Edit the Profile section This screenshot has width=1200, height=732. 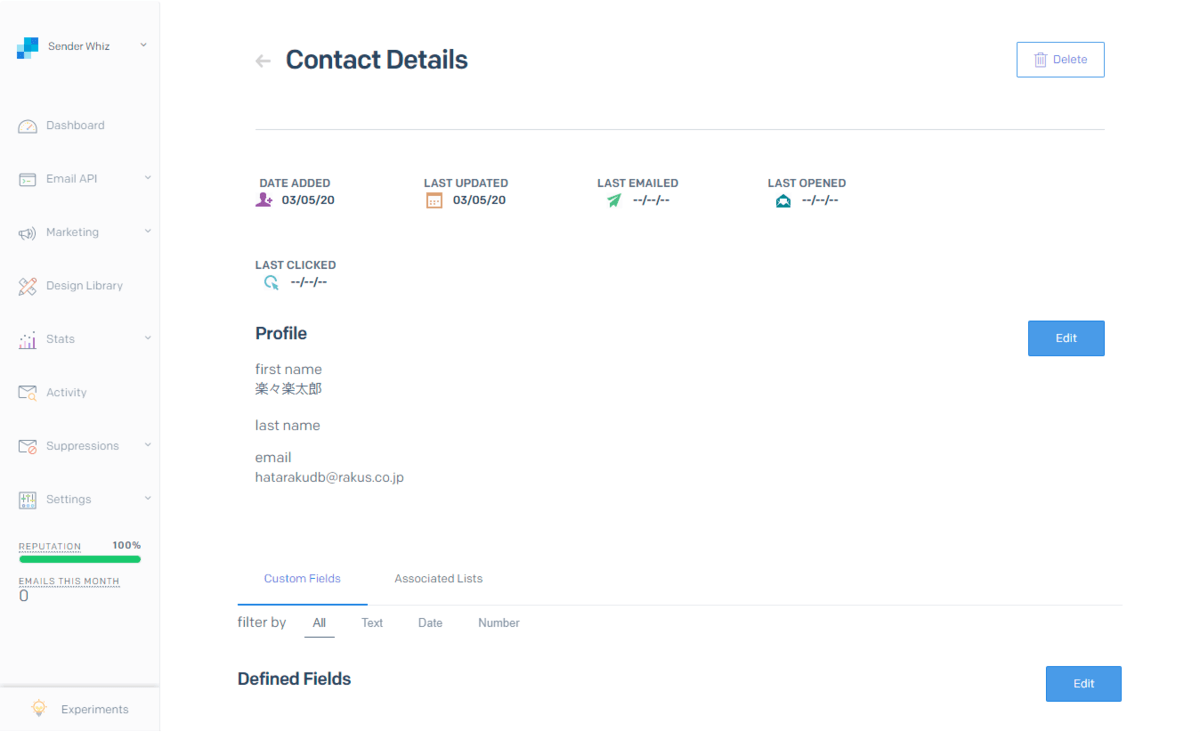pyautogui.click(x=1066, y=338)
